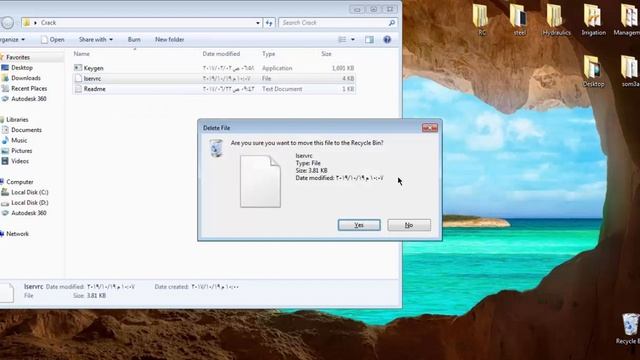Click the change view icon
This screenshot has height=360, width=640.
[x=342, y=40]
